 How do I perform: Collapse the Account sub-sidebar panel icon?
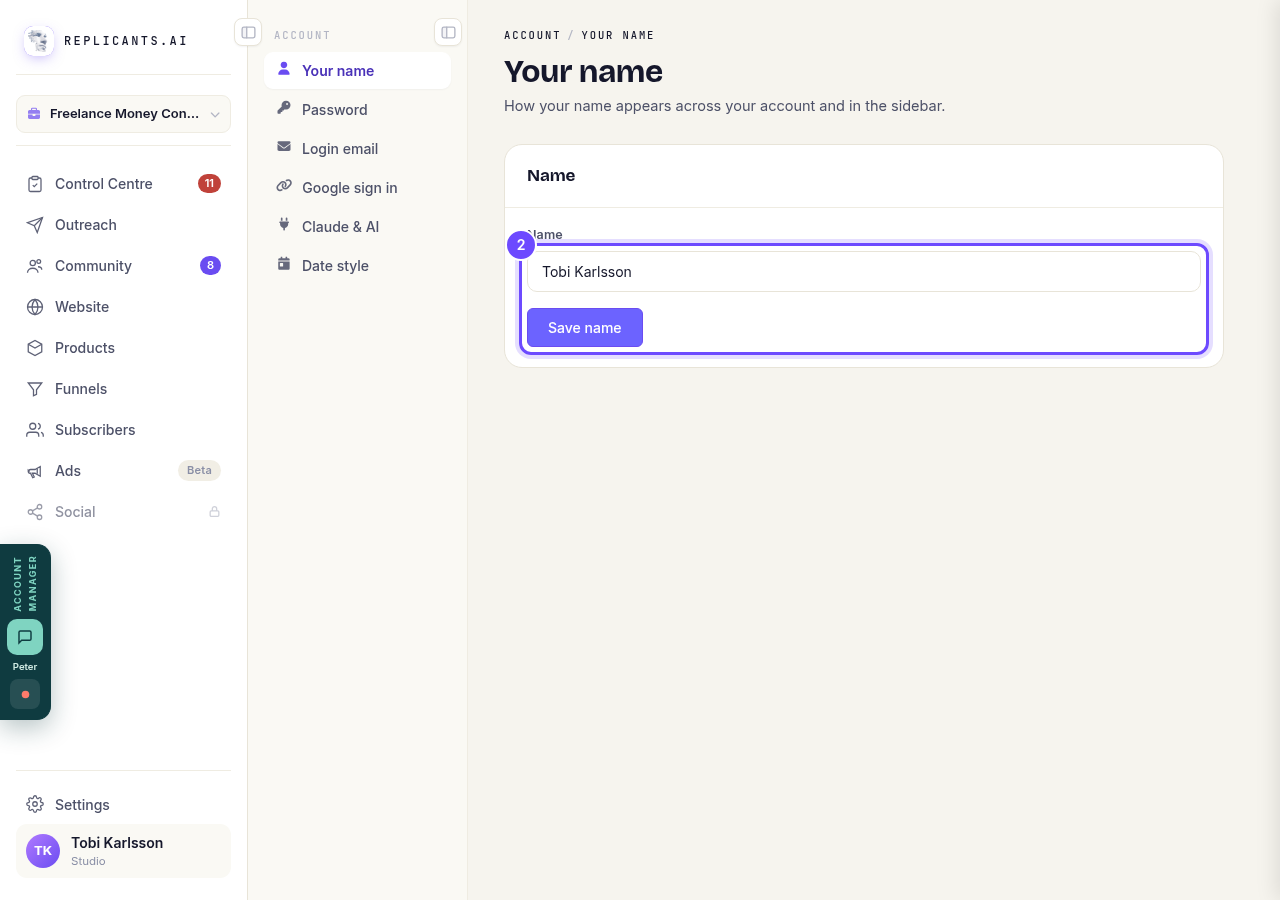pyautogui.click(x=448, y=33)
